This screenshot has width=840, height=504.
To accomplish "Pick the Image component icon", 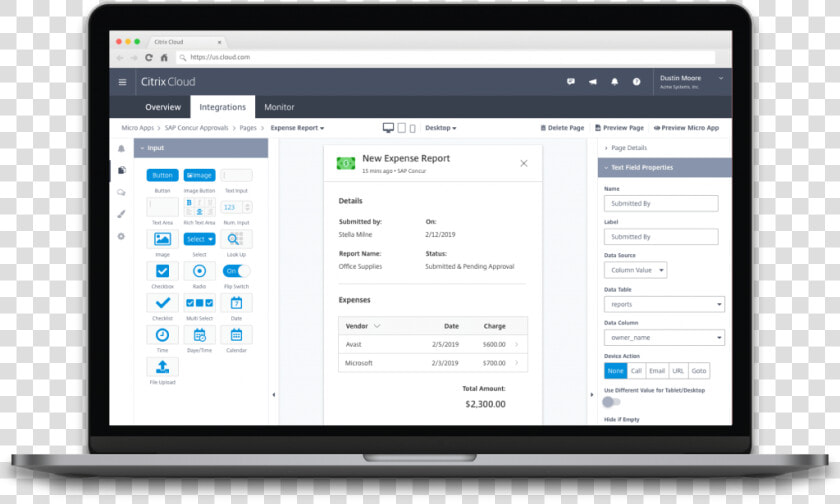I will 162,239.
